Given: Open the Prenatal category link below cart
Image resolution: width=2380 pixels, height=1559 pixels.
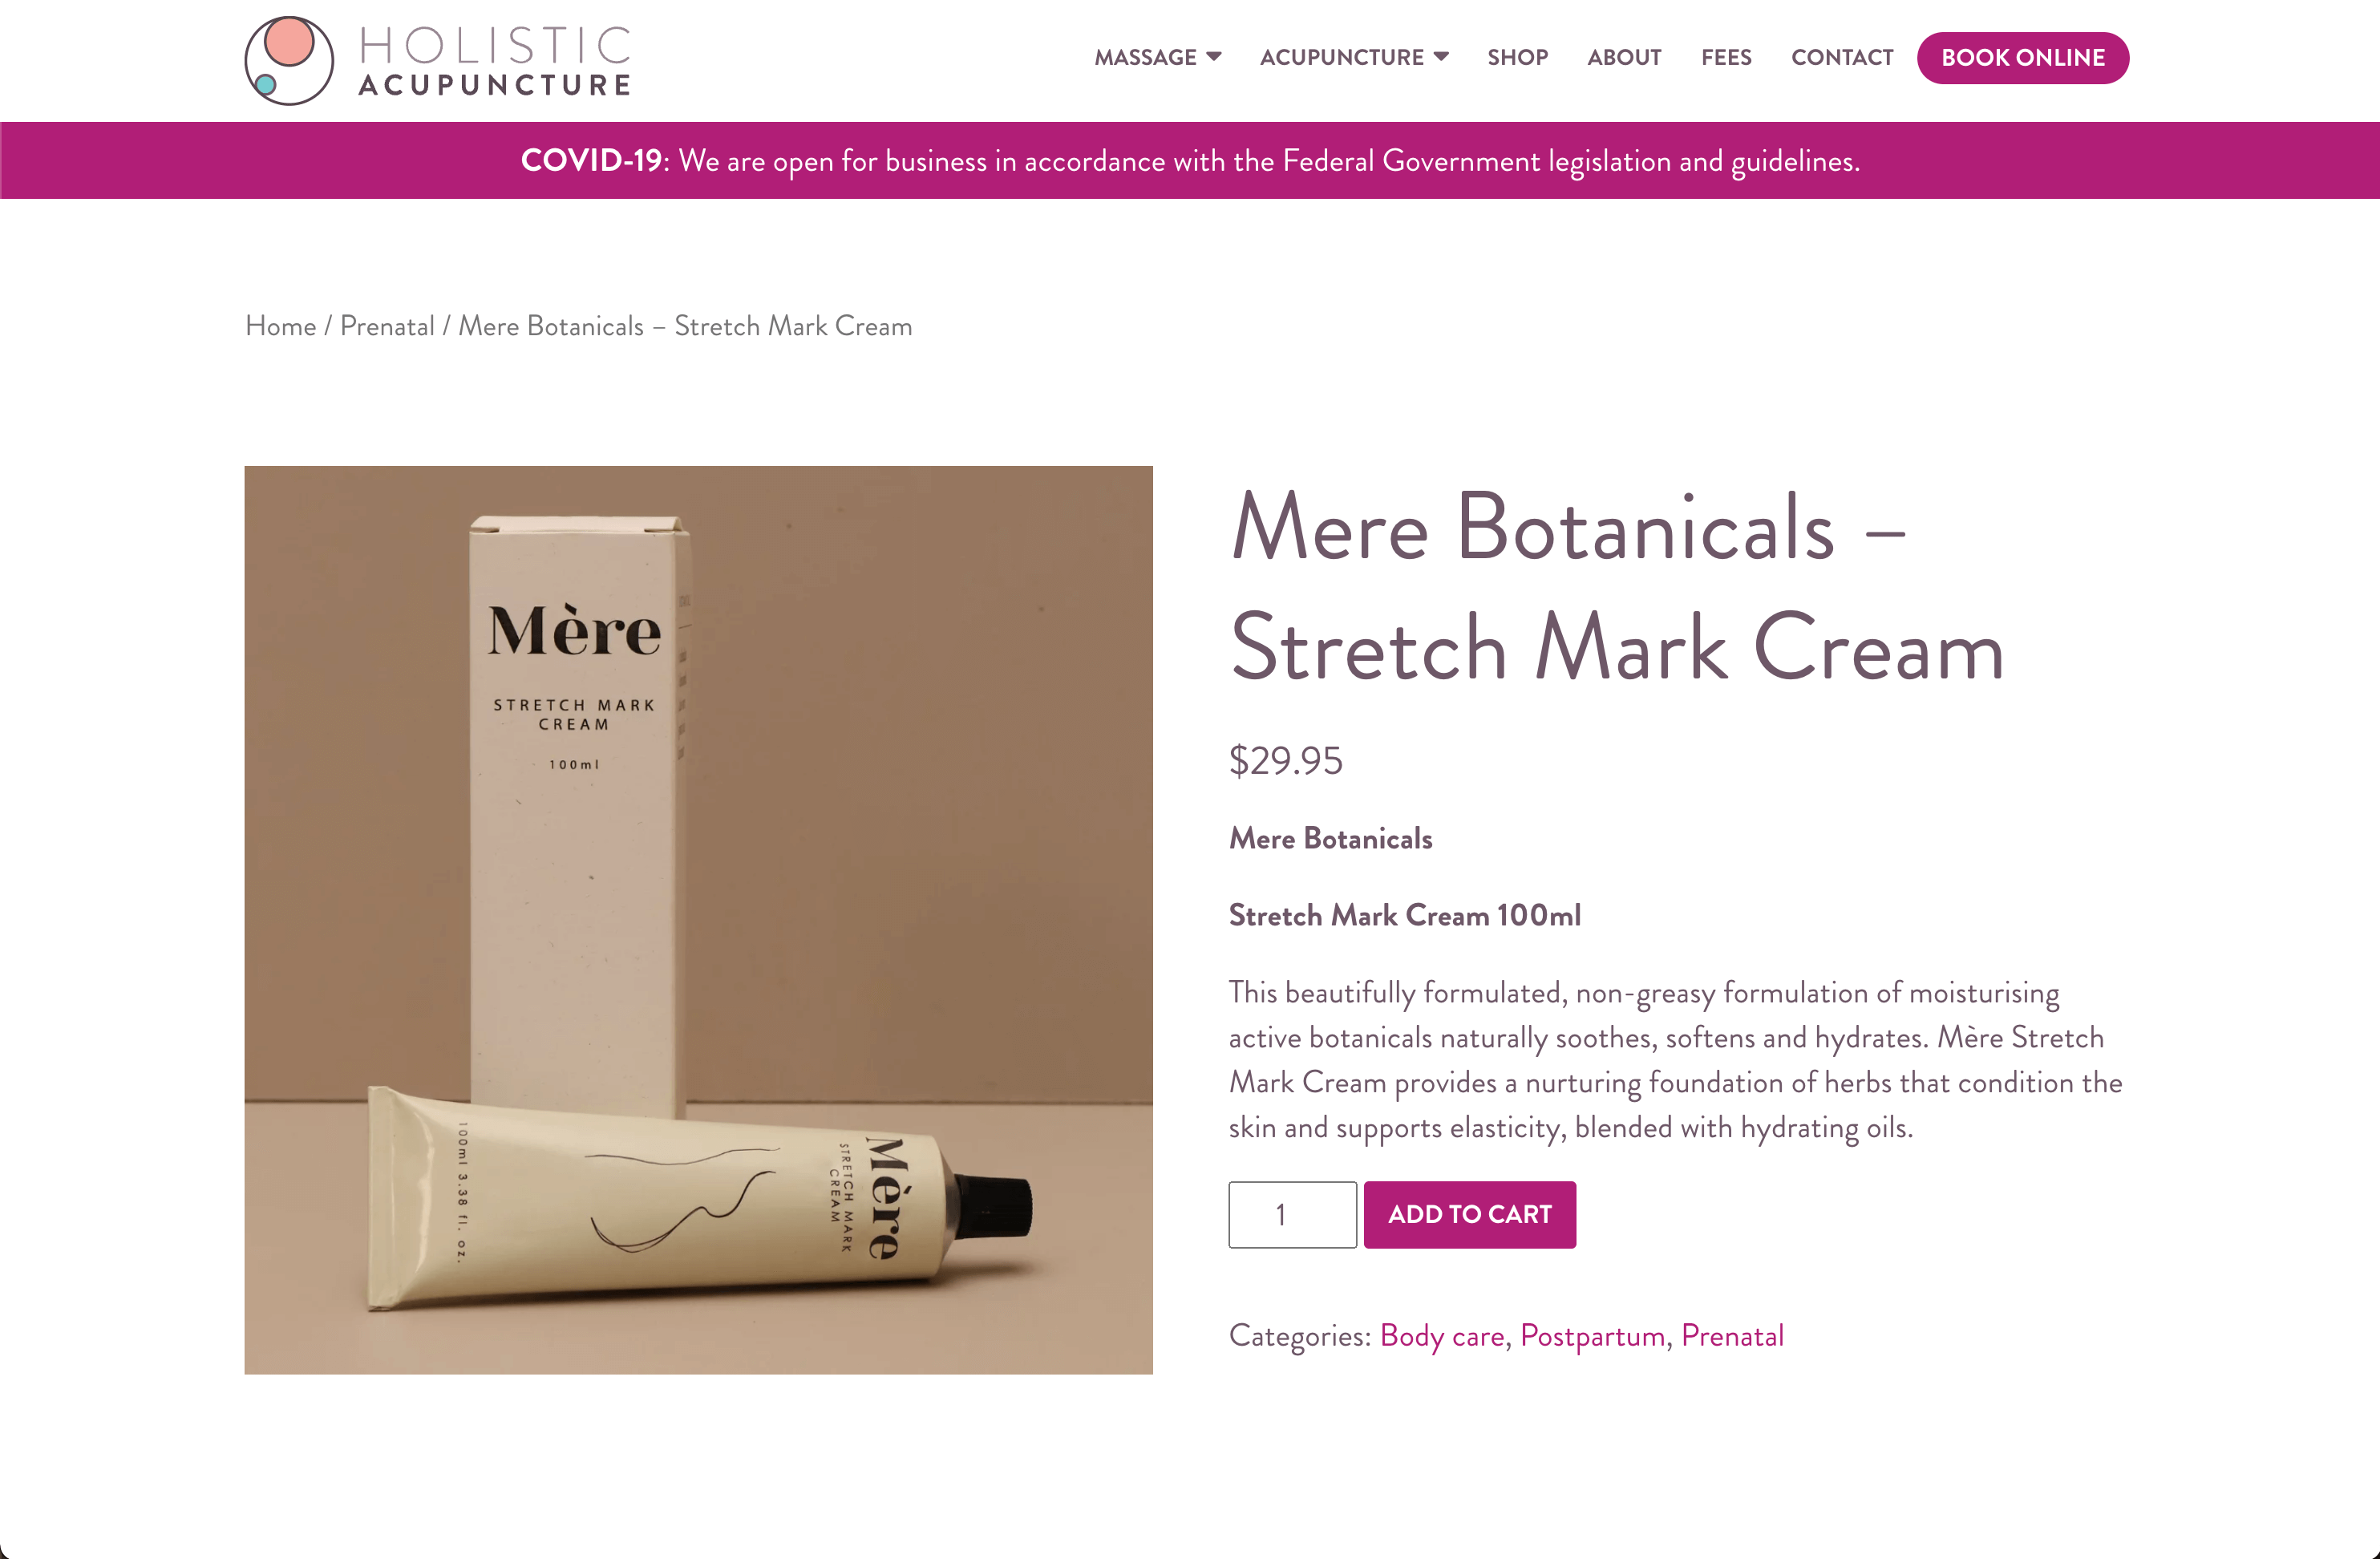Looking at the screenshot, I should [x=1732, y=1336].
